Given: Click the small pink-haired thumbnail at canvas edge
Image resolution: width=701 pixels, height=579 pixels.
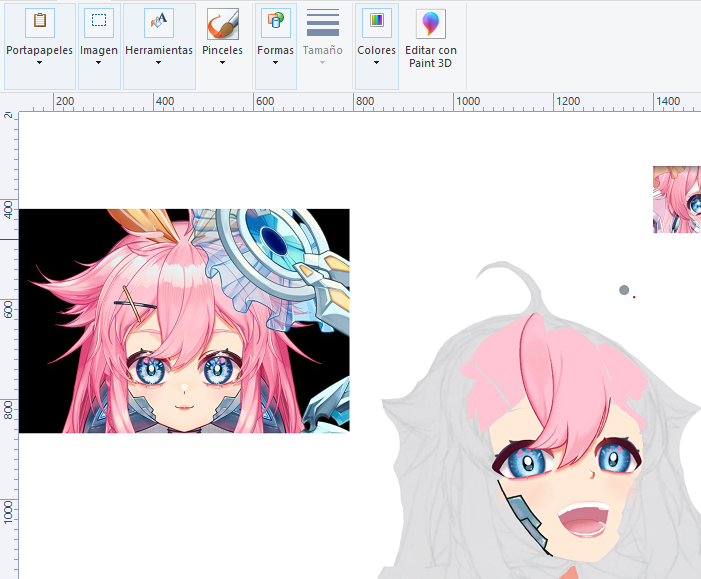Looking at the screenshot, I should click(x=677, y=199).
